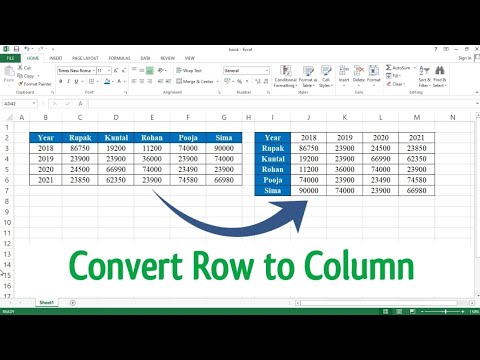Viewport: 480px width, 360px height.
Task: Click the Format cells icon in Cells group
Action: [x=374, y=71]
